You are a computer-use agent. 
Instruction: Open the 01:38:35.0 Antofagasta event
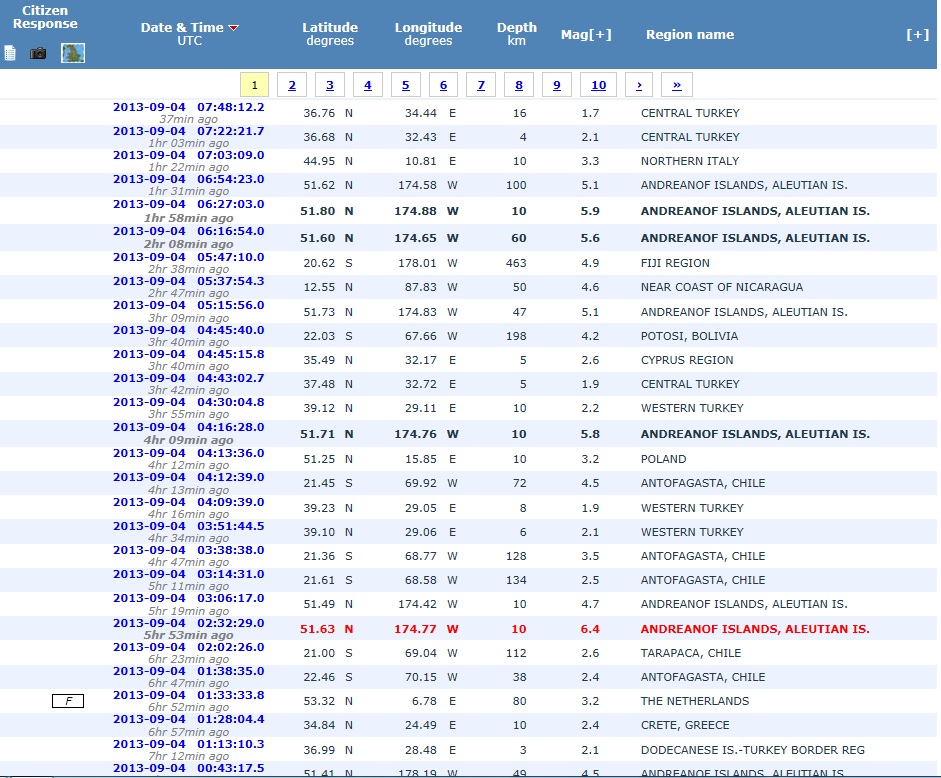coord(188,671)
